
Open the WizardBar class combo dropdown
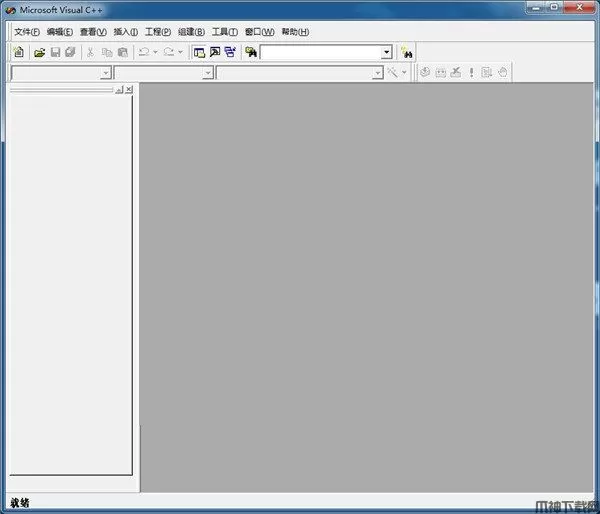coord(105,73)
